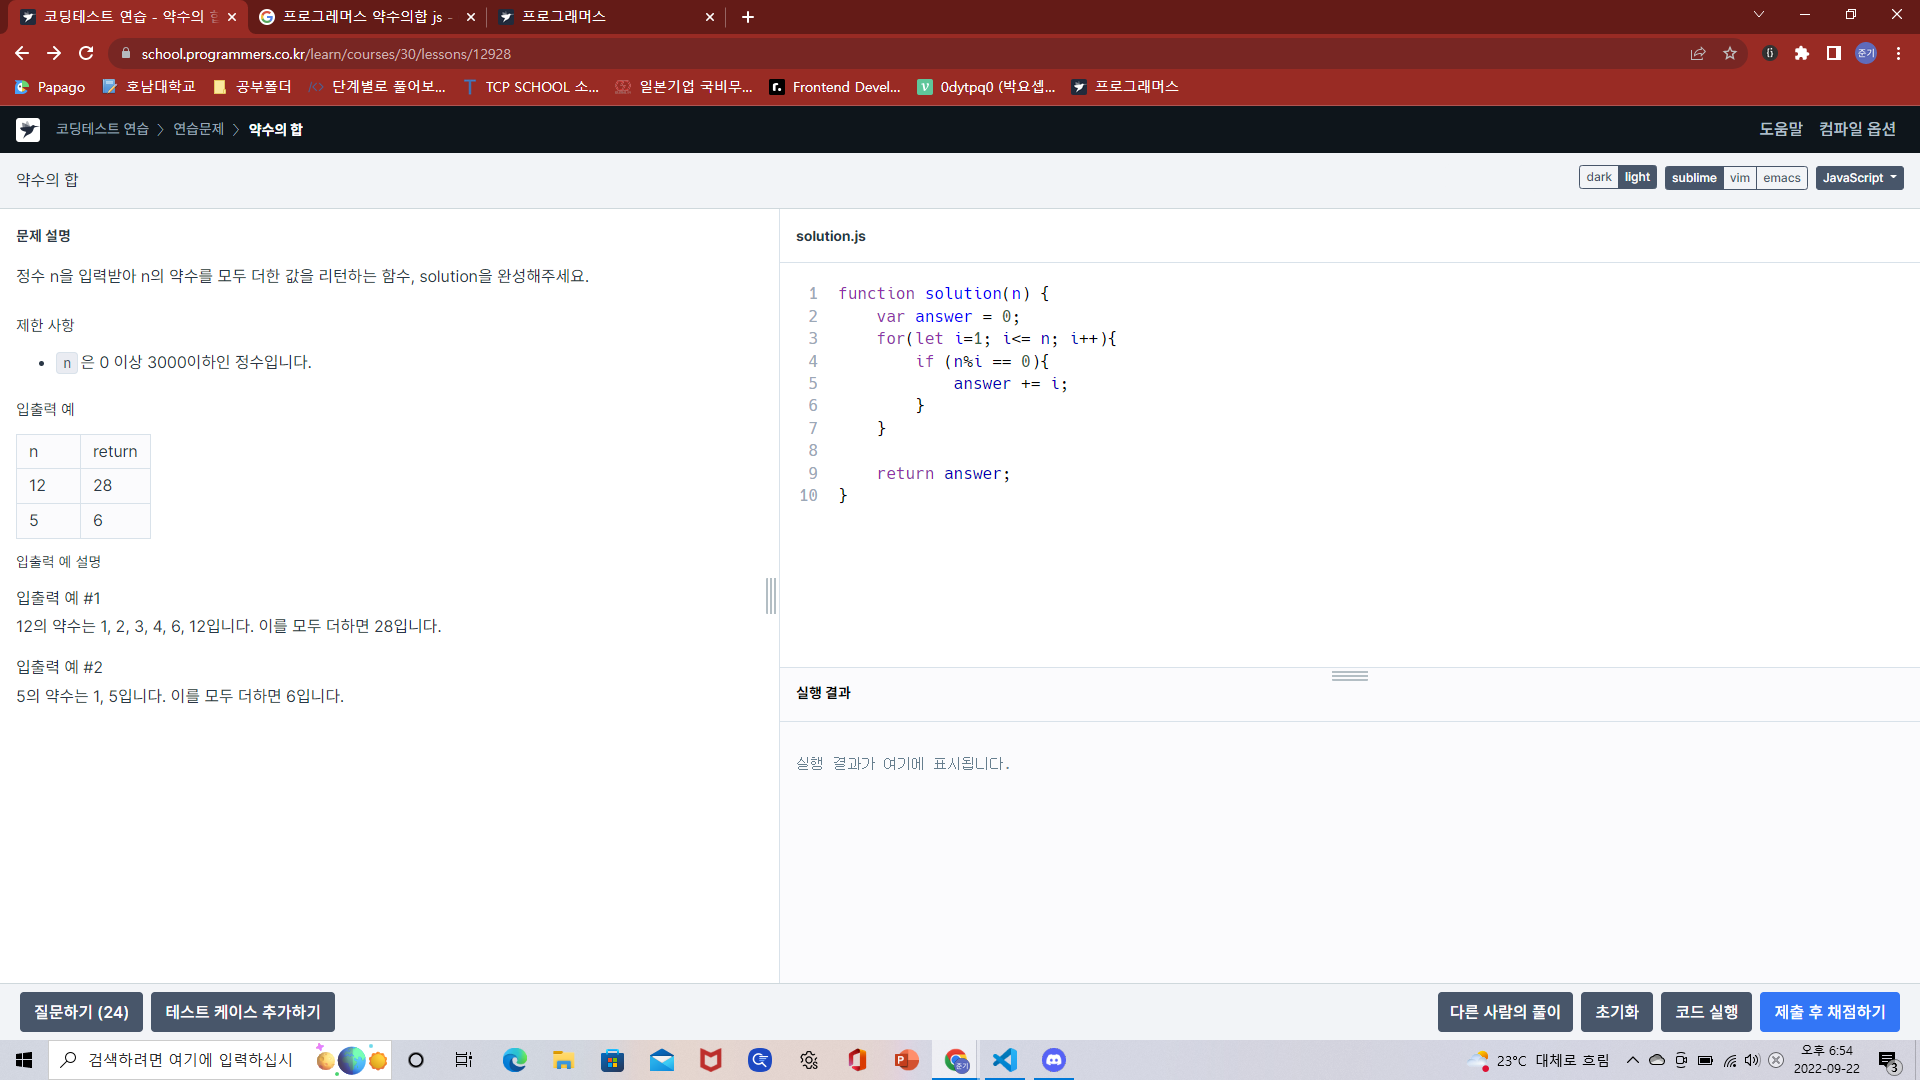Open Chrome three-dot menu
The width and height of the screenshot is (1920, 1080).
point(1898,53)
